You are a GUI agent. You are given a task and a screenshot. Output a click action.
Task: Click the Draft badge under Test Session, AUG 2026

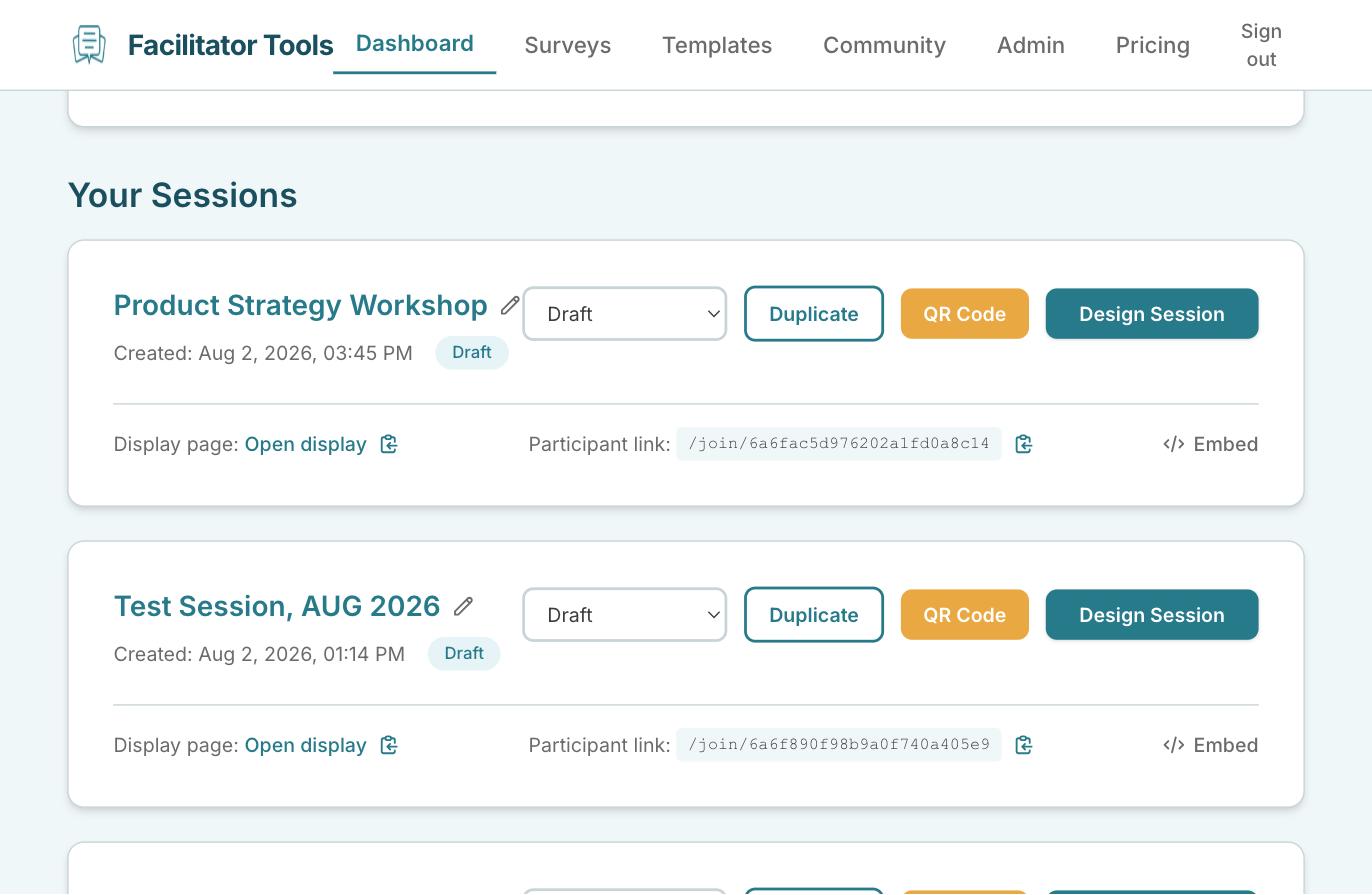point(464,654)
